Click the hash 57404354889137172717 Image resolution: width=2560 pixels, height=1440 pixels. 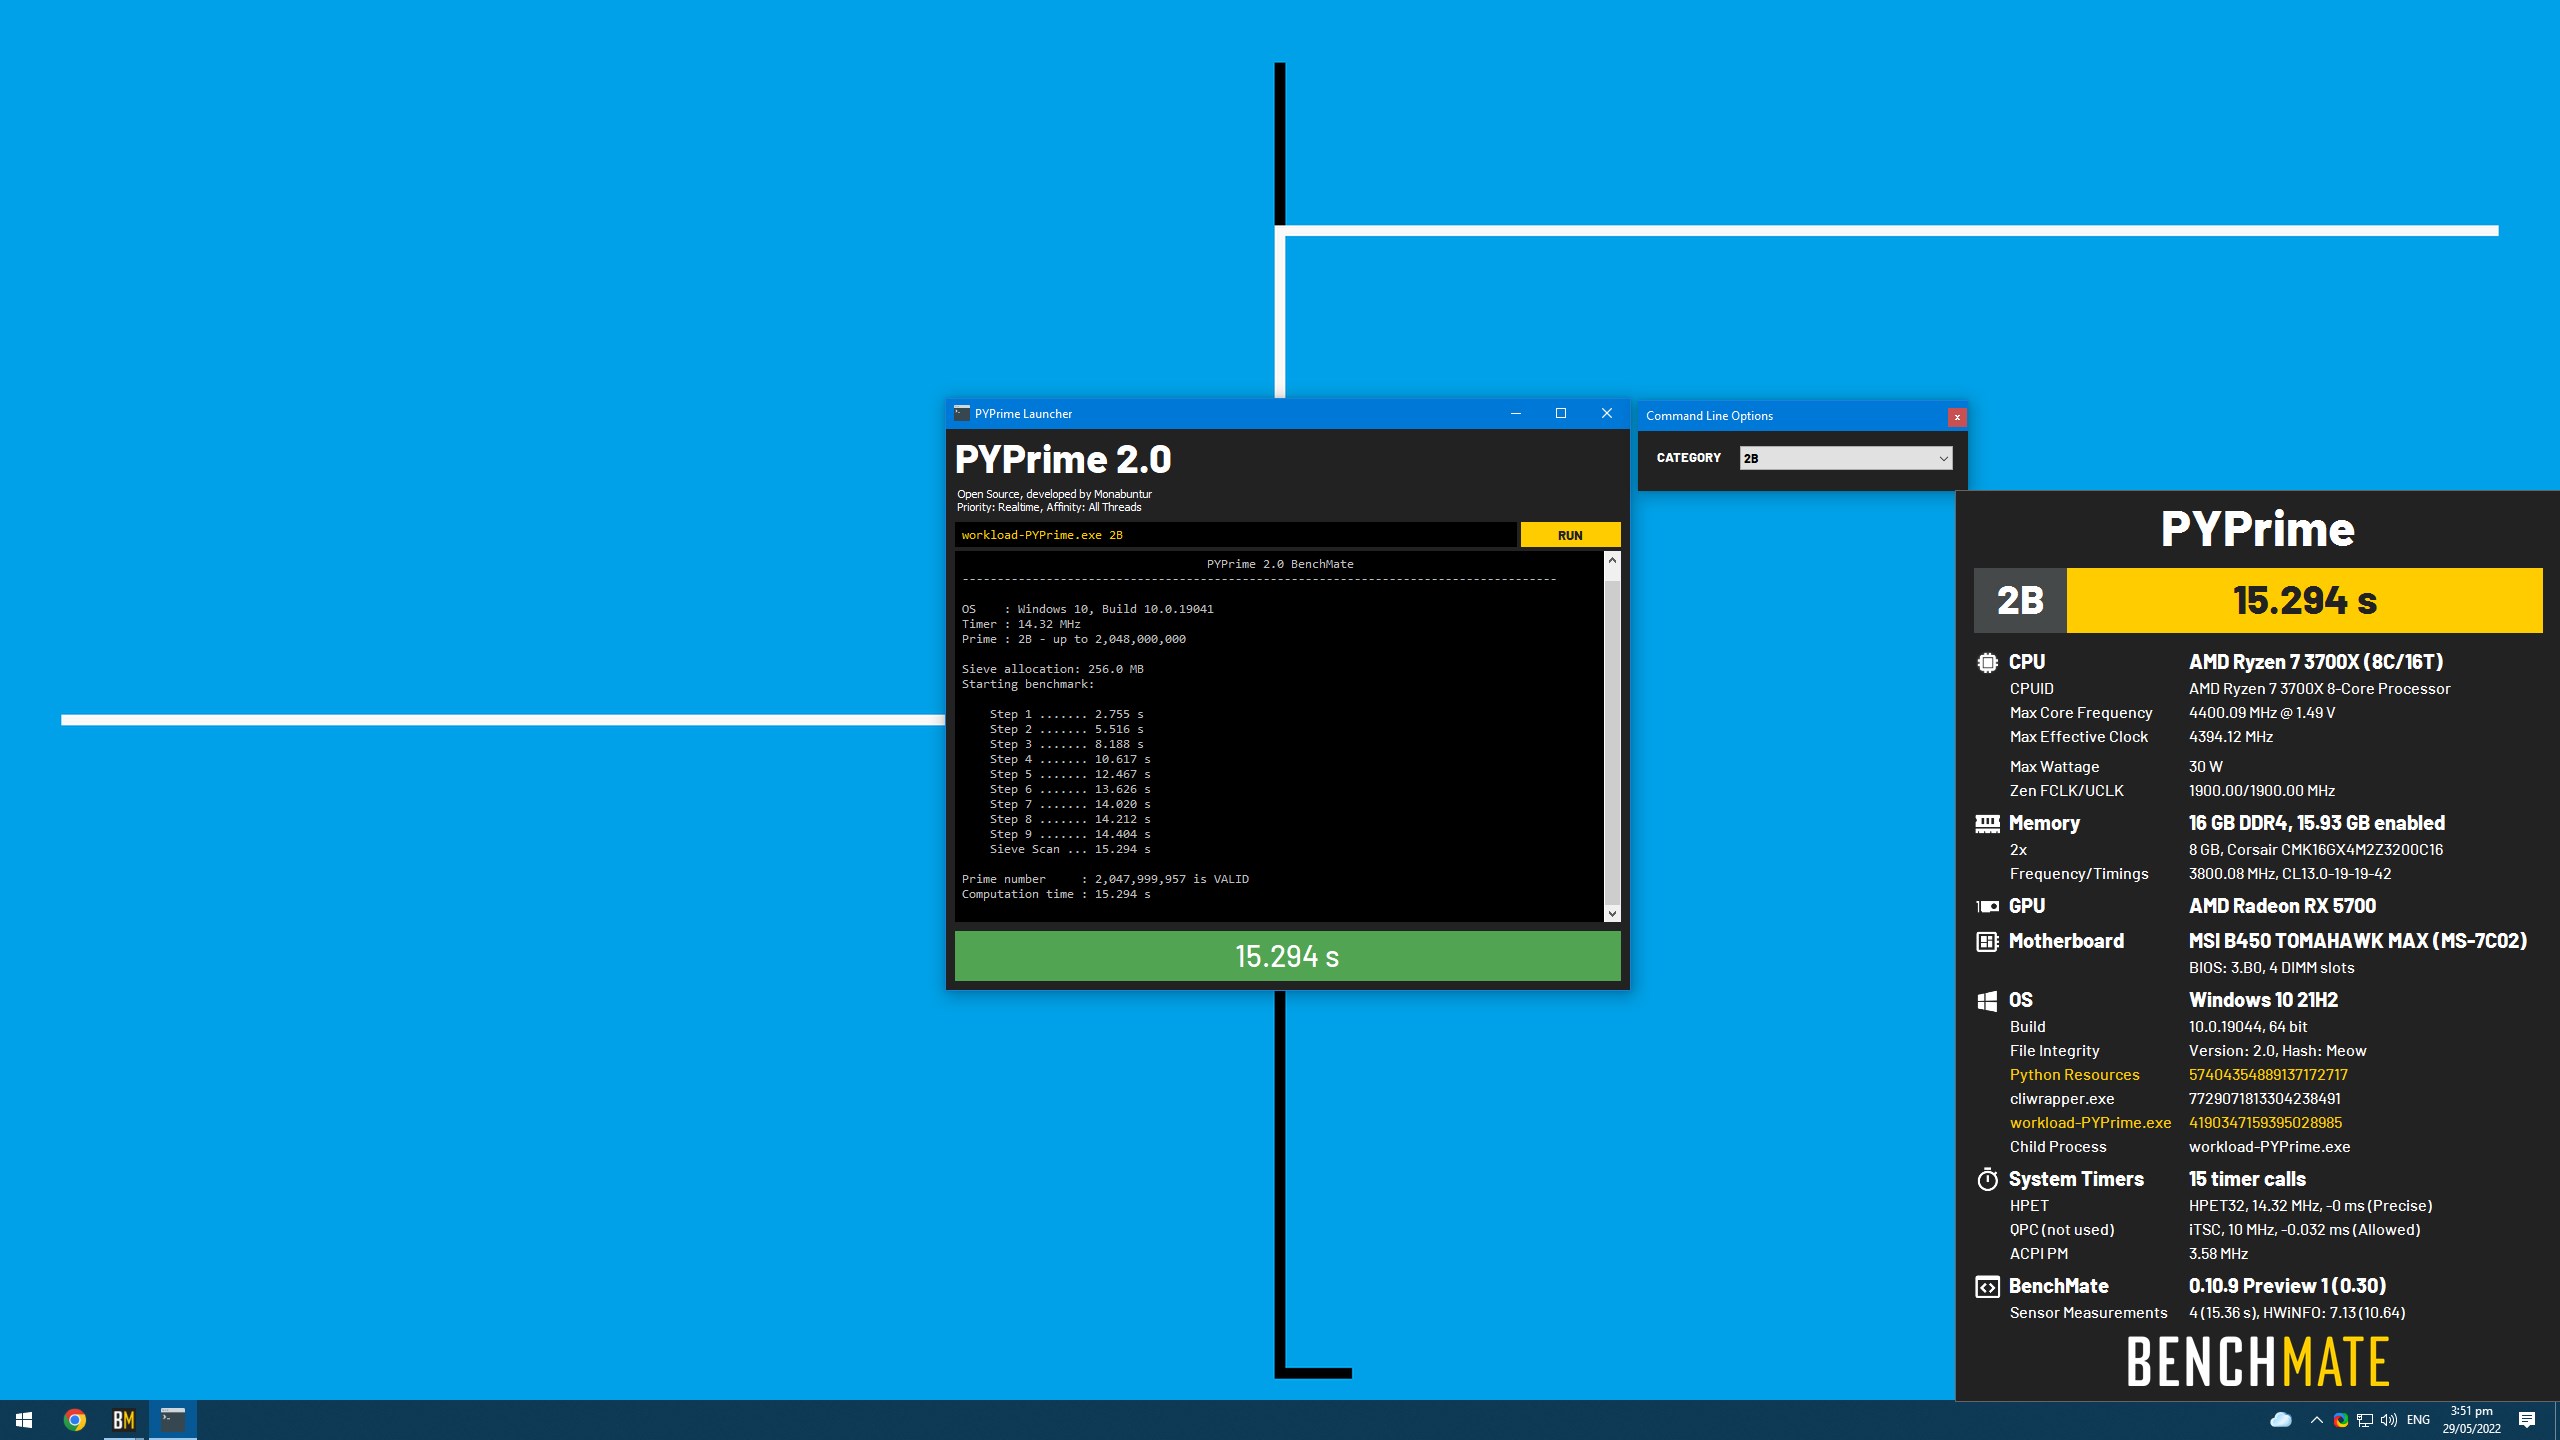[2268, 1075]
